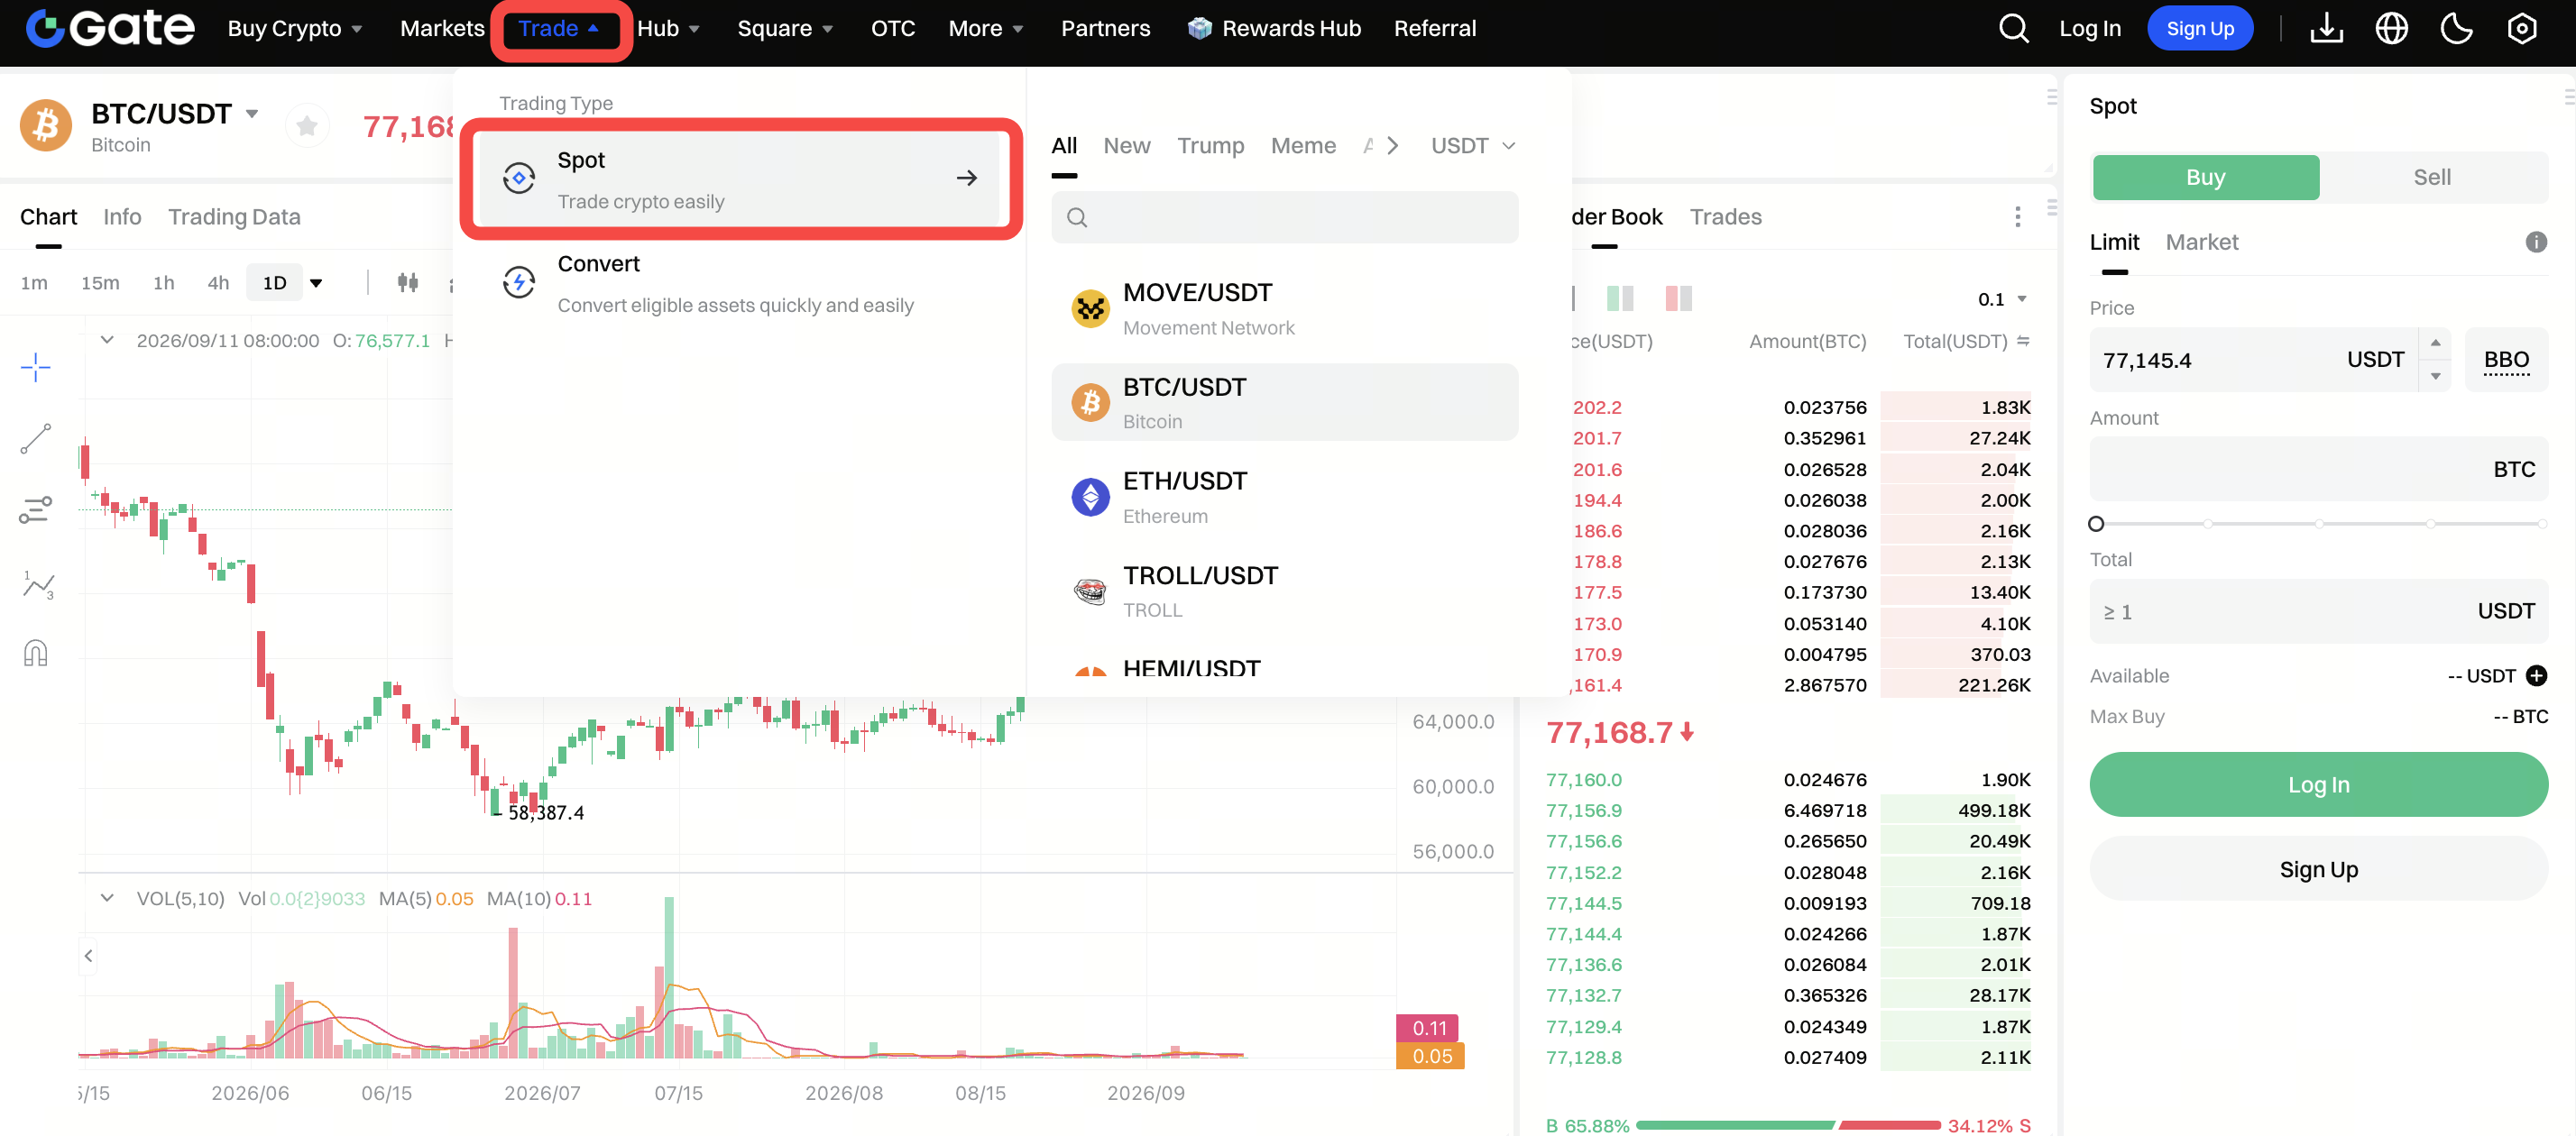Select the Trump category tab
This screenshot has height=1136, width=2576.
click(x=1210, y=146)
